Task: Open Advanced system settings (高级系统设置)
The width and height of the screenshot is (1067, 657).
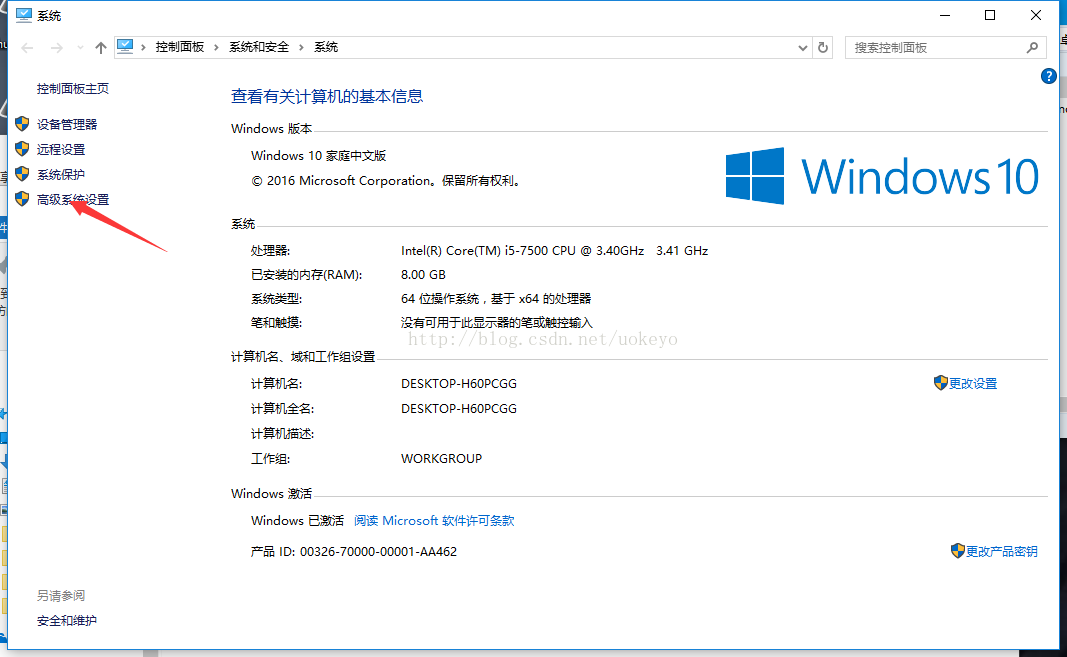Action: click(73, 199)
